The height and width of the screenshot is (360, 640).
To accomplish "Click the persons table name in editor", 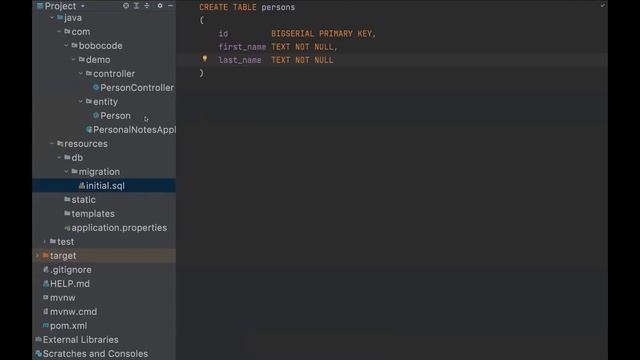I will (278, 7).
